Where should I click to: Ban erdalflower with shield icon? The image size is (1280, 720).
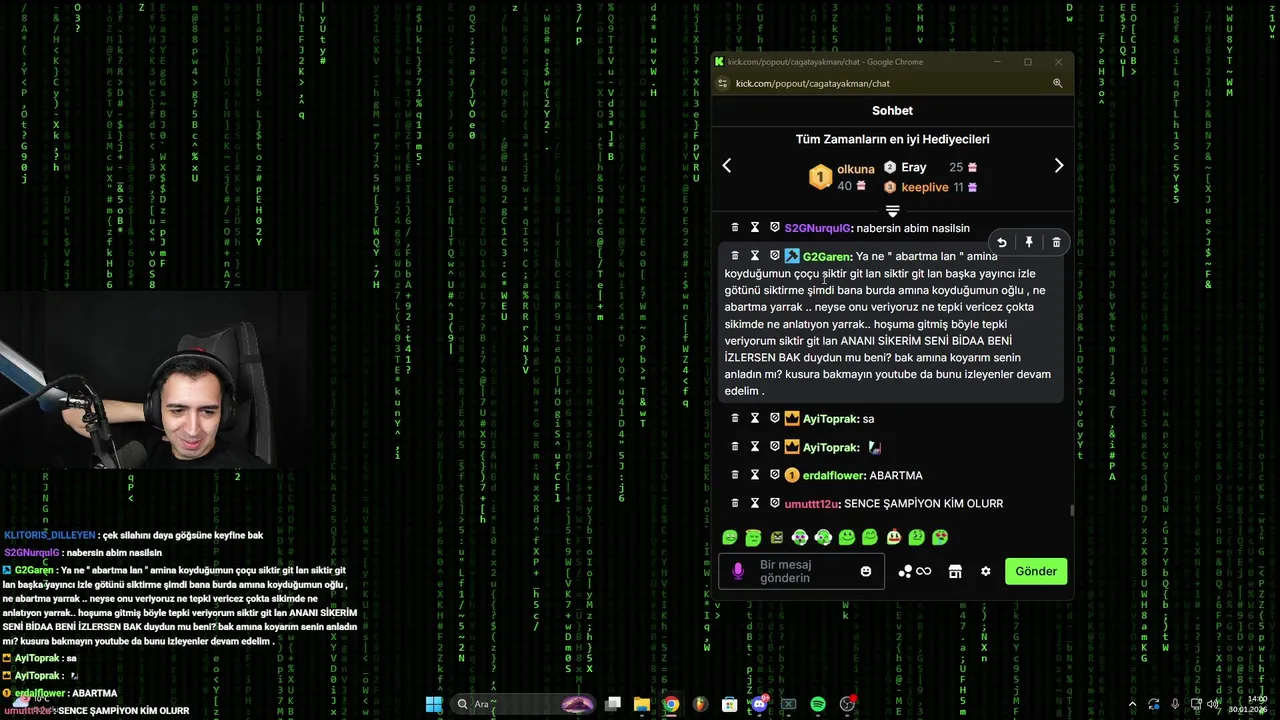[774, 475]
